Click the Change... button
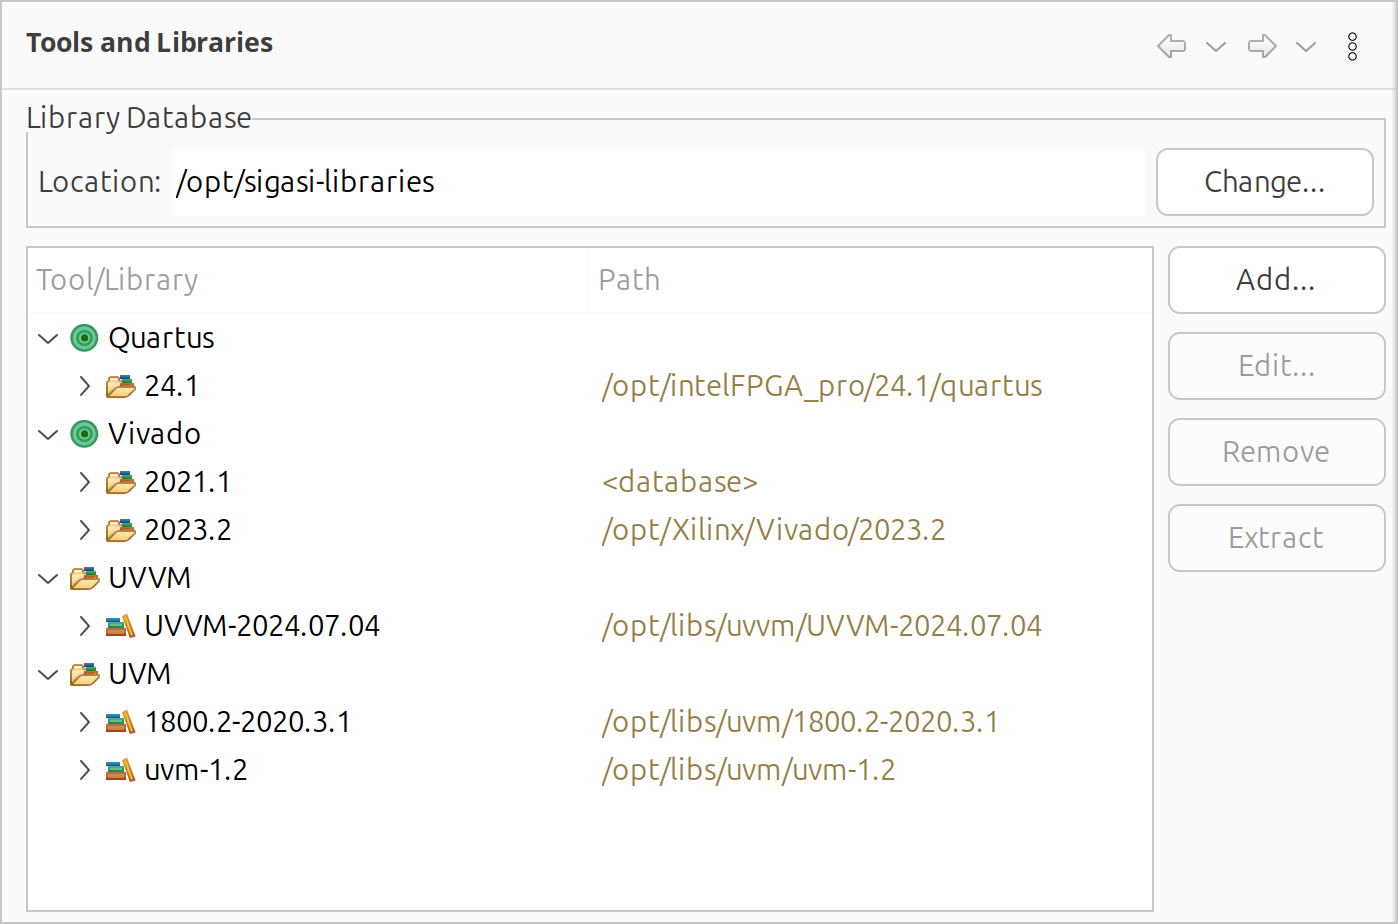Screen dimensions: 1398x924 pyautogui.click(x=1264, y=182)
